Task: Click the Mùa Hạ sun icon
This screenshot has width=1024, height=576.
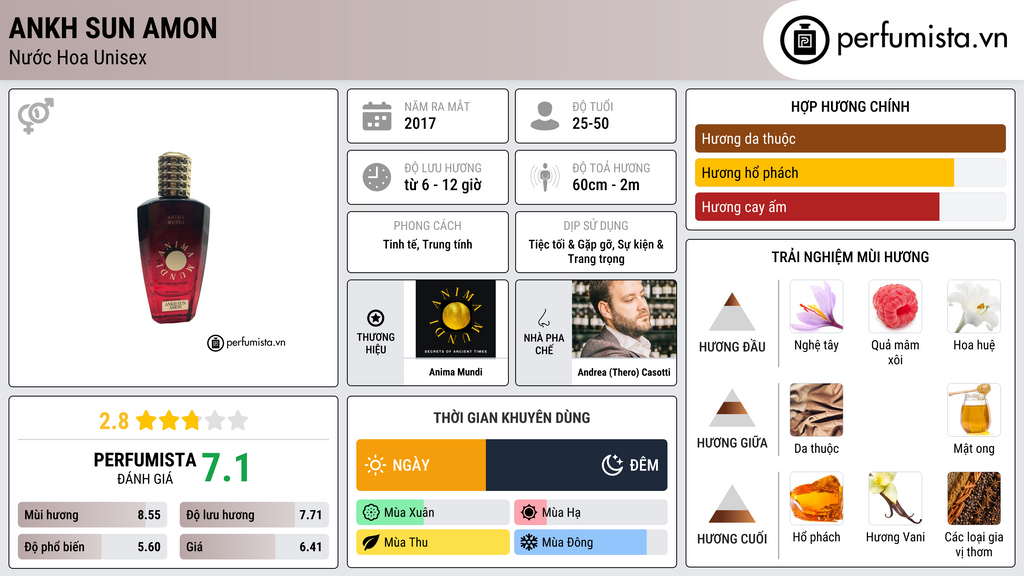Action: pos(529,513)
